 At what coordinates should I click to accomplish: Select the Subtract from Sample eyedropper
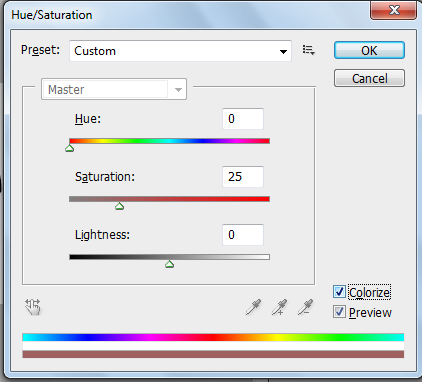(x=305, y=307)
